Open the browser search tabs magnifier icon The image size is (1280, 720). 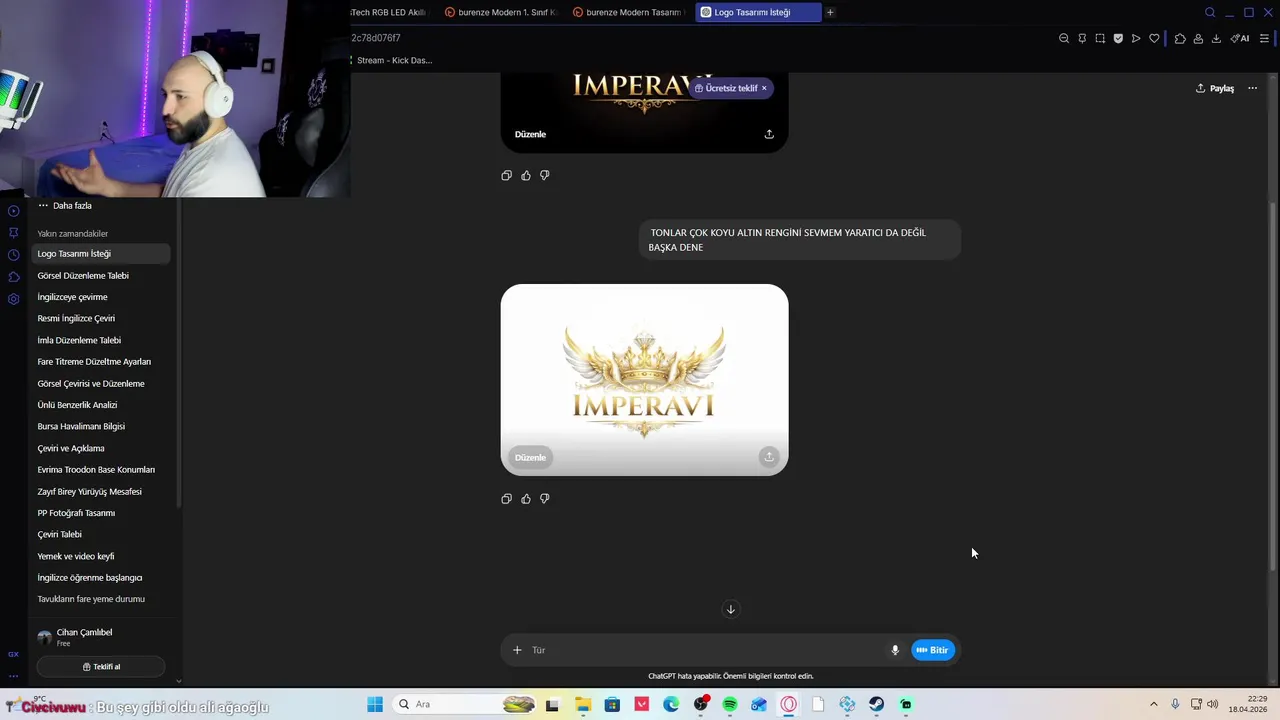(1210, 12)
